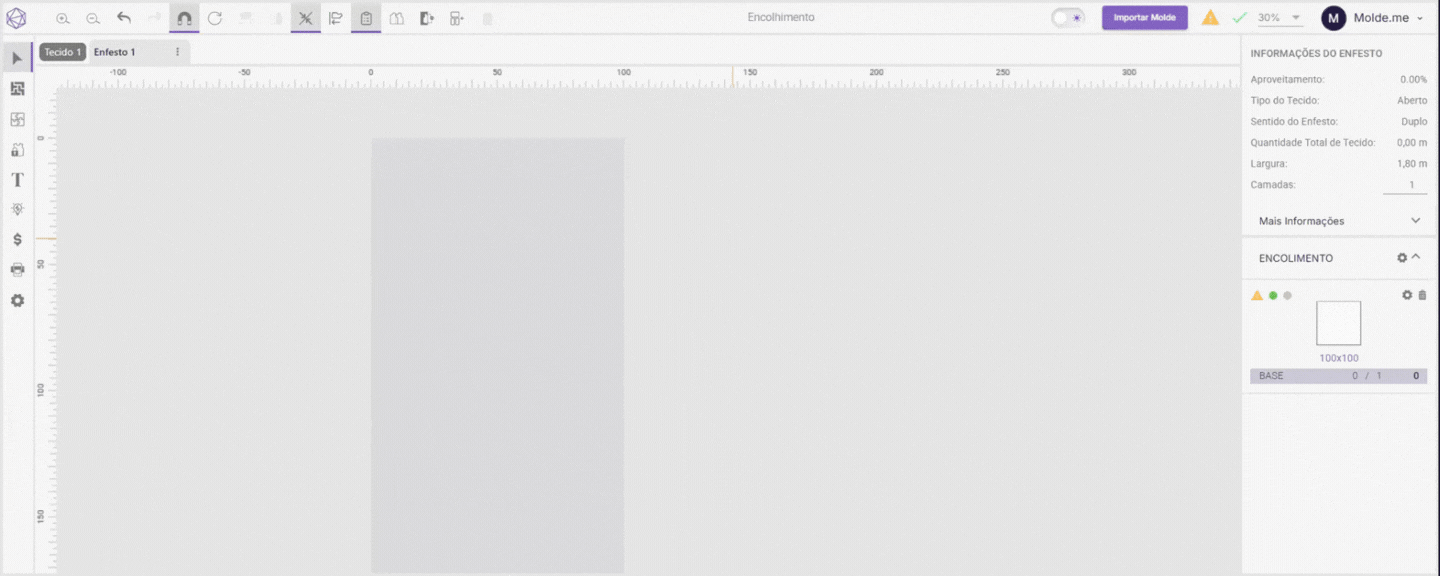The image size is (1440, 576).
Task: Switch the light/dark theme toggle
Action: coord(1068,18)
